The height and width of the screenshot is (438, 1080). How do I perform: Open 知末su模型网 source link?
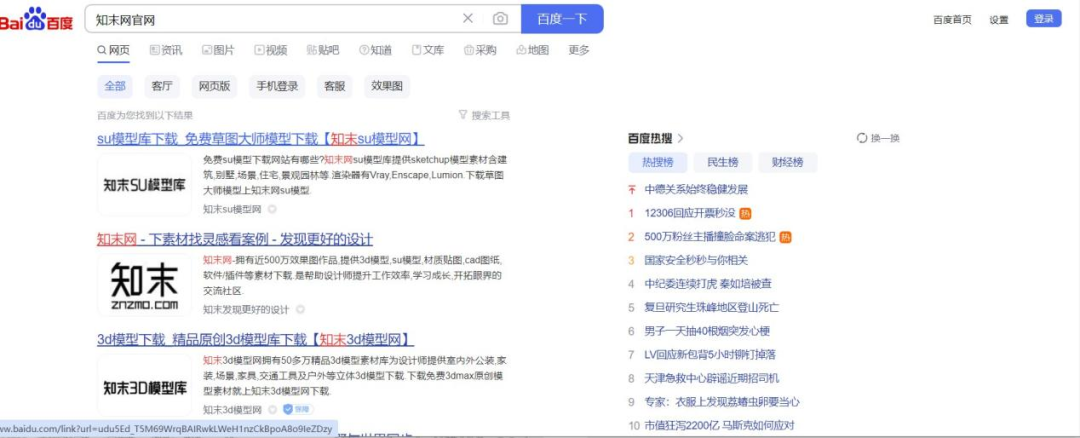tap(232, 209)
